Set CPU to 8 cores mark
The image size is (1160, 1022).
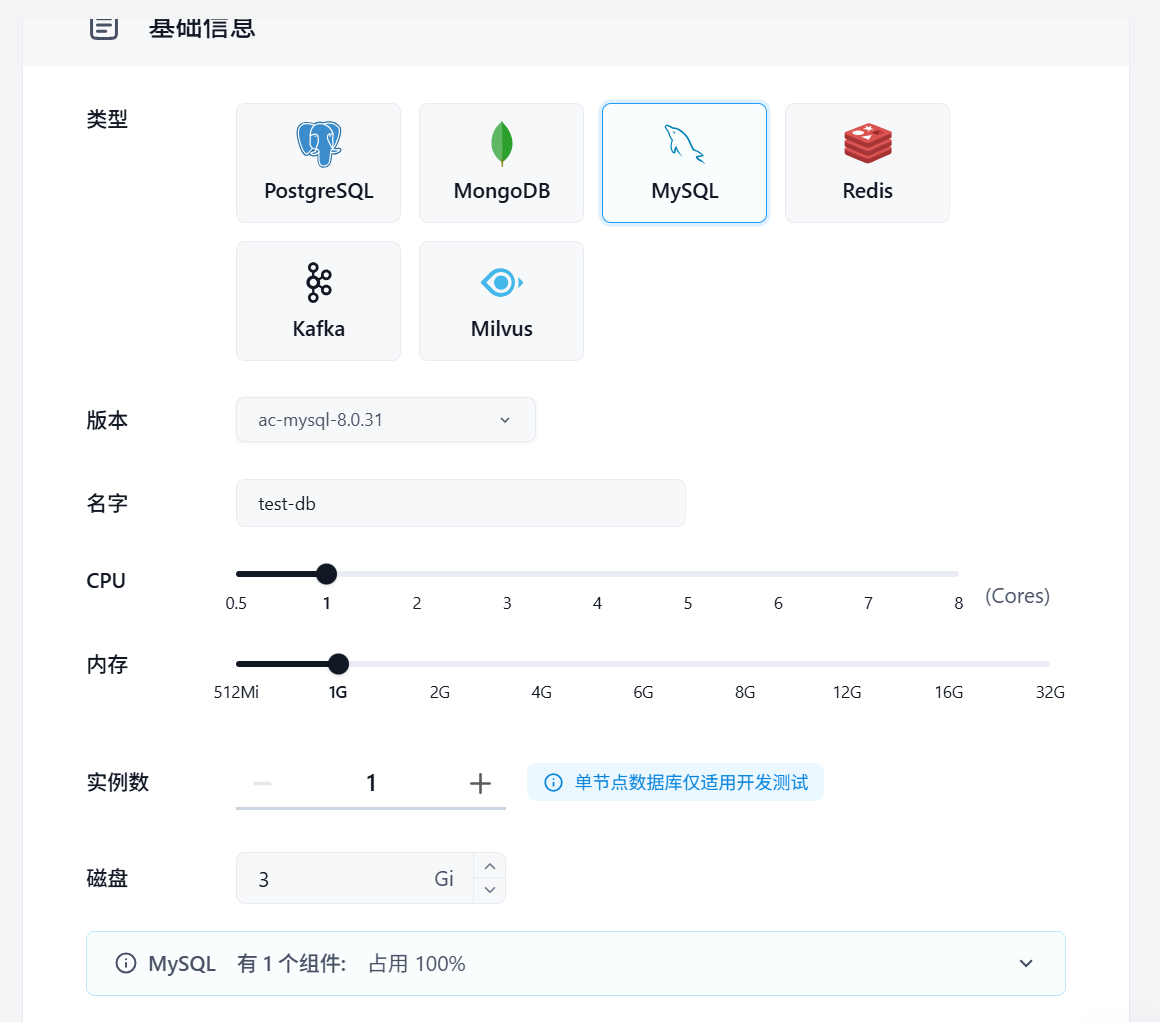[958, 603]
